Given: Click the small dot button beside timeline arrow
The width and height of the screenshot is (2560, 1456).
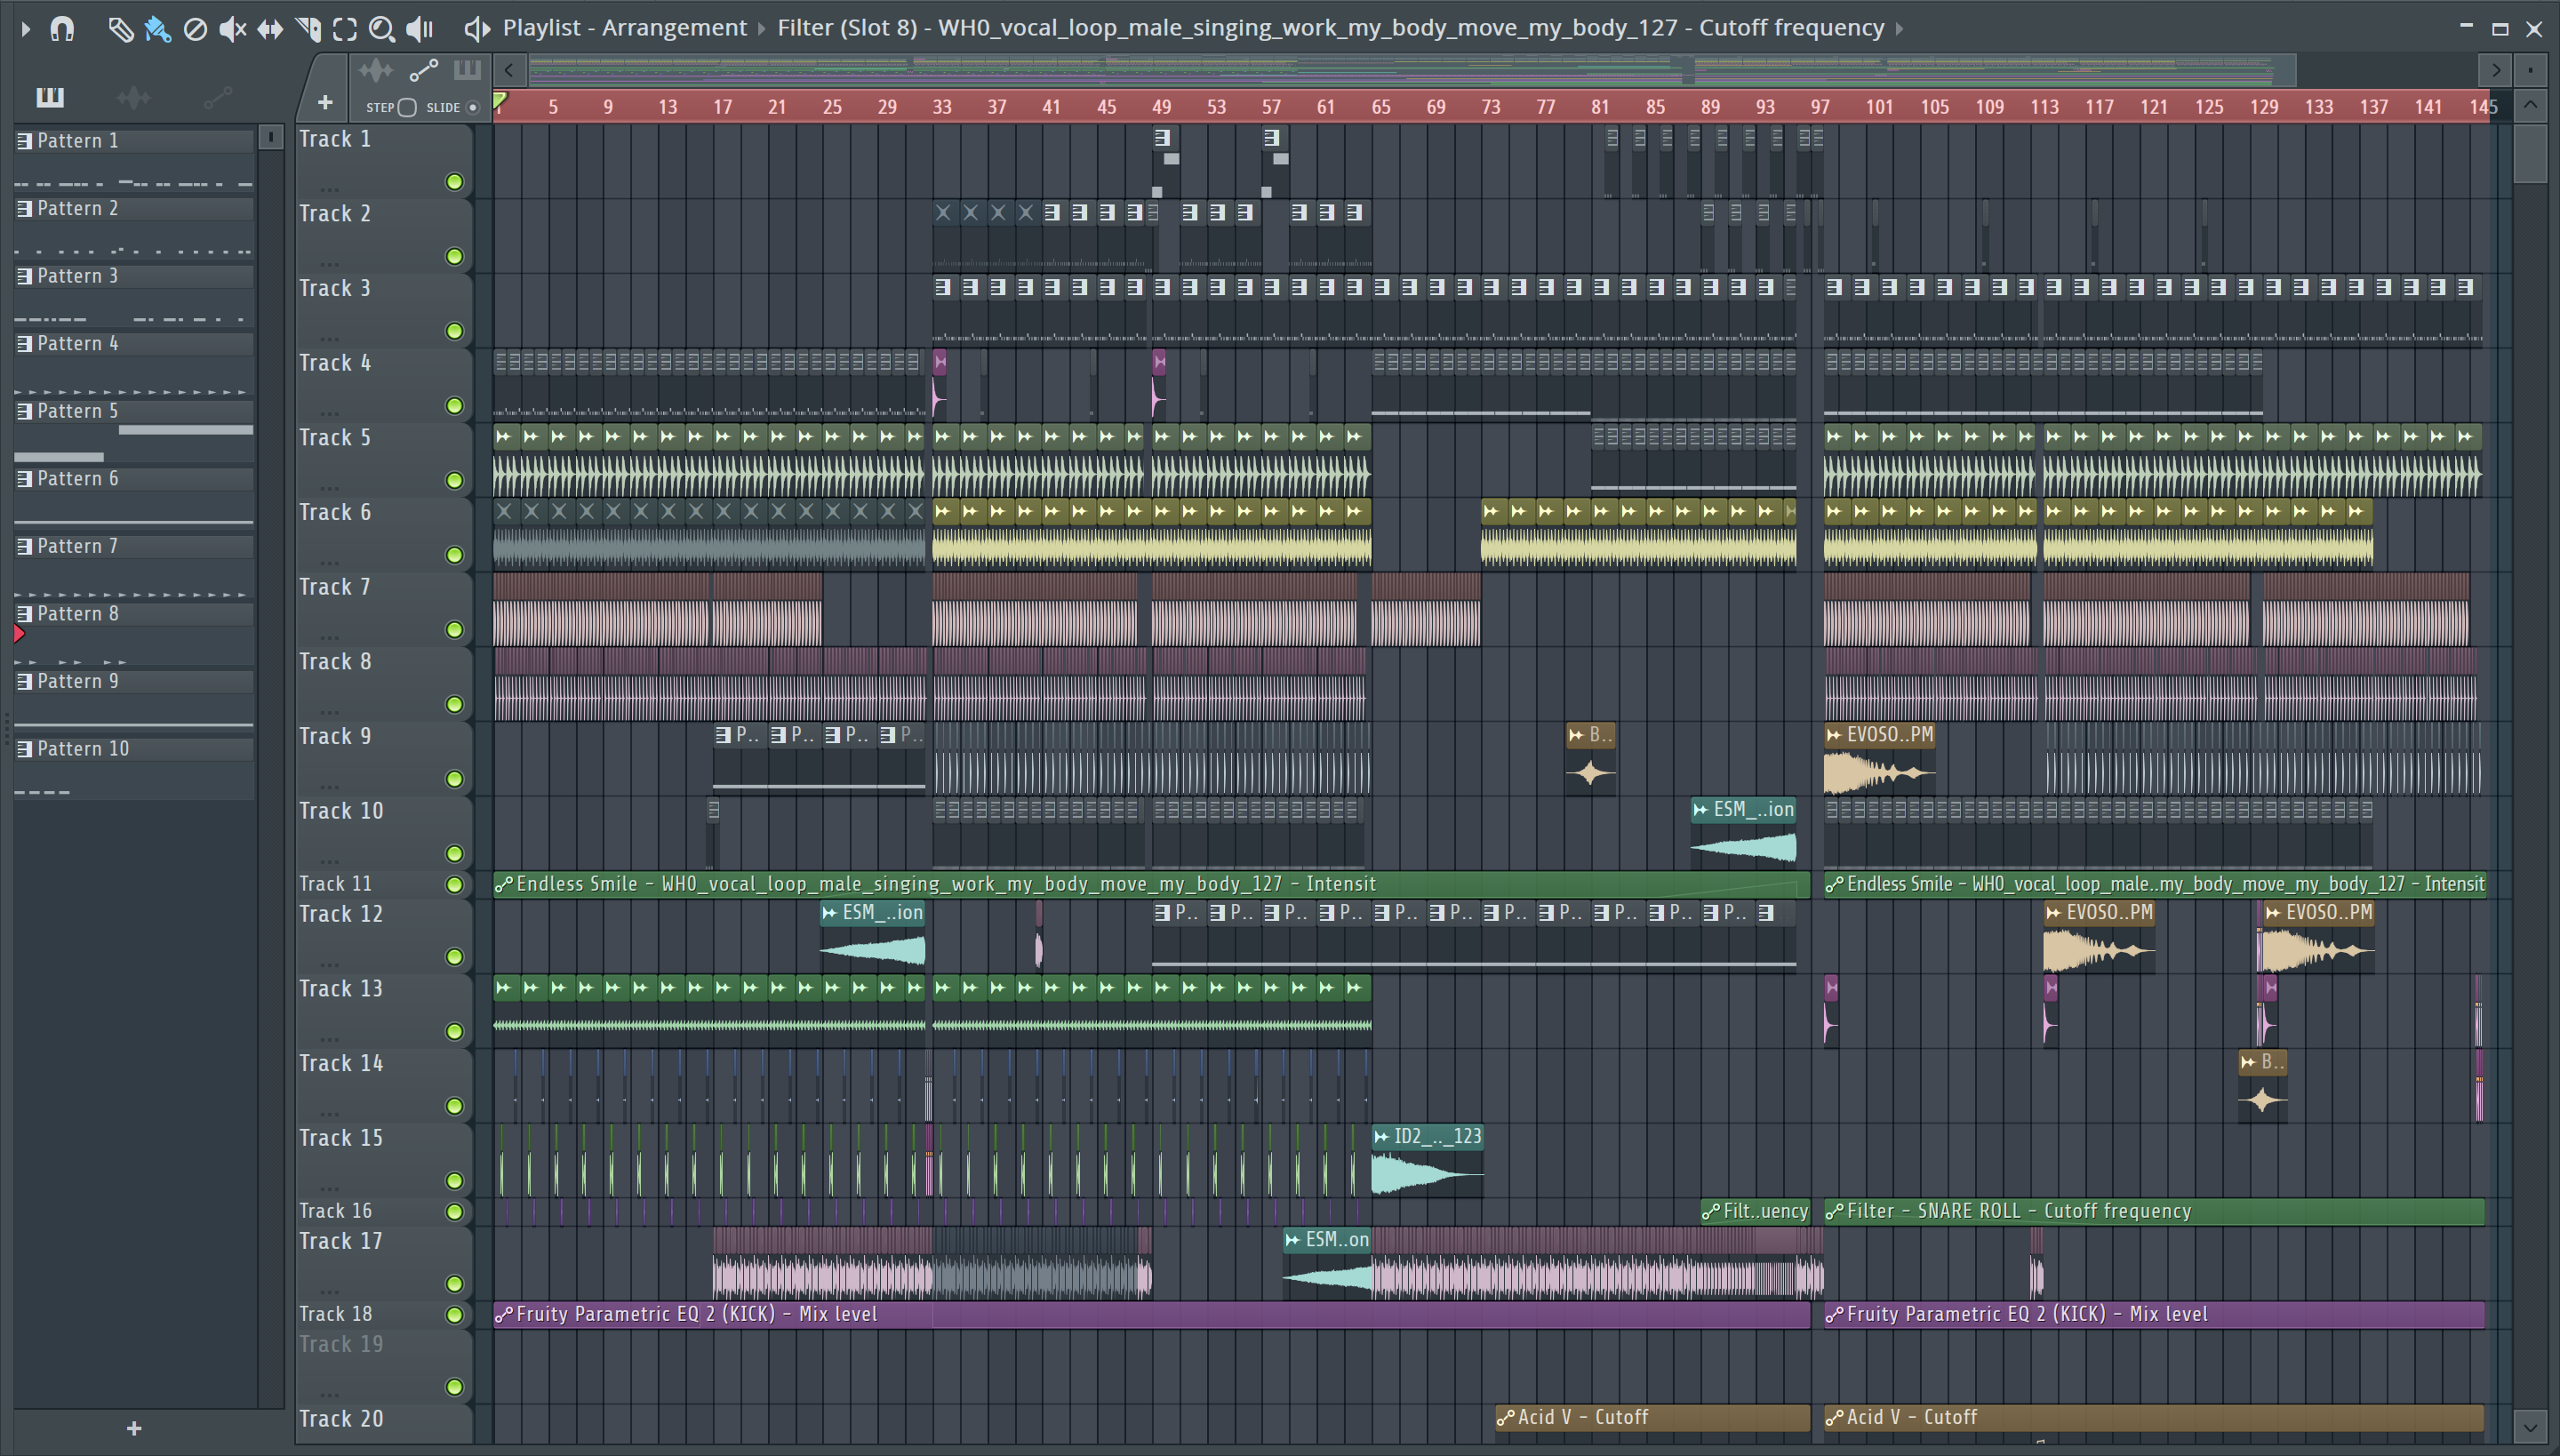Looking at the screenshot, I should tap(2530, 70).
